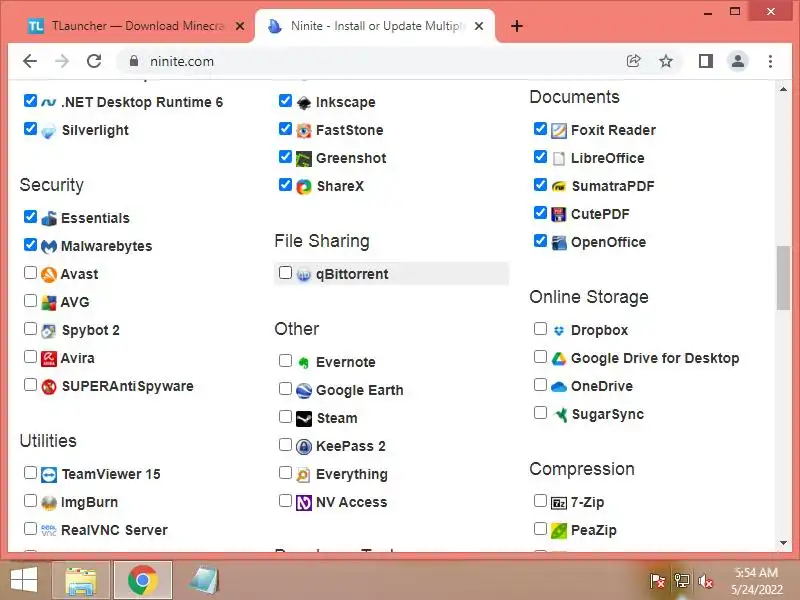Click the NV Access icon
800x600 pixels.
304,503
